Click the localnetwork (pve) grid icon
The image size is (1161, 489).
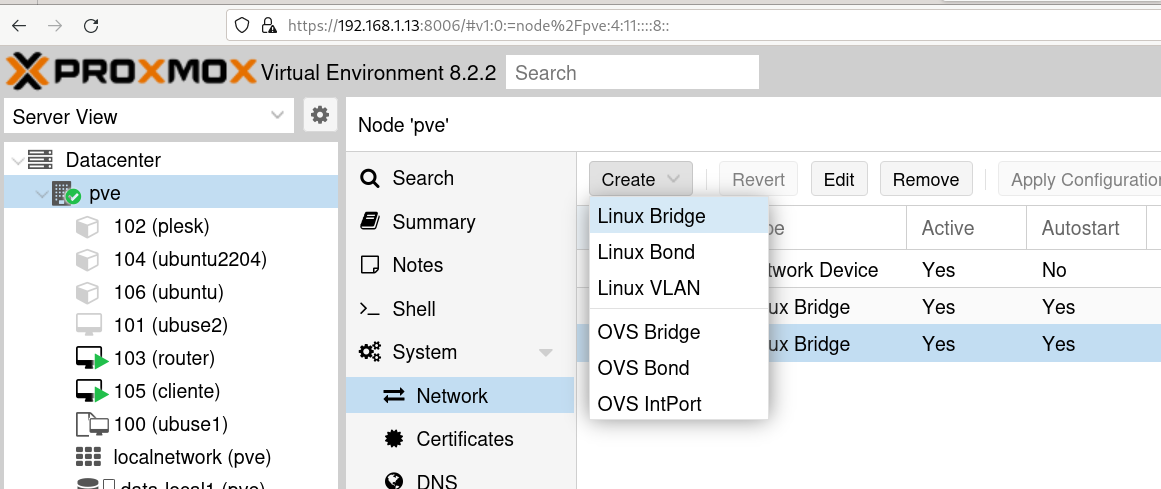tap(89, 457)
